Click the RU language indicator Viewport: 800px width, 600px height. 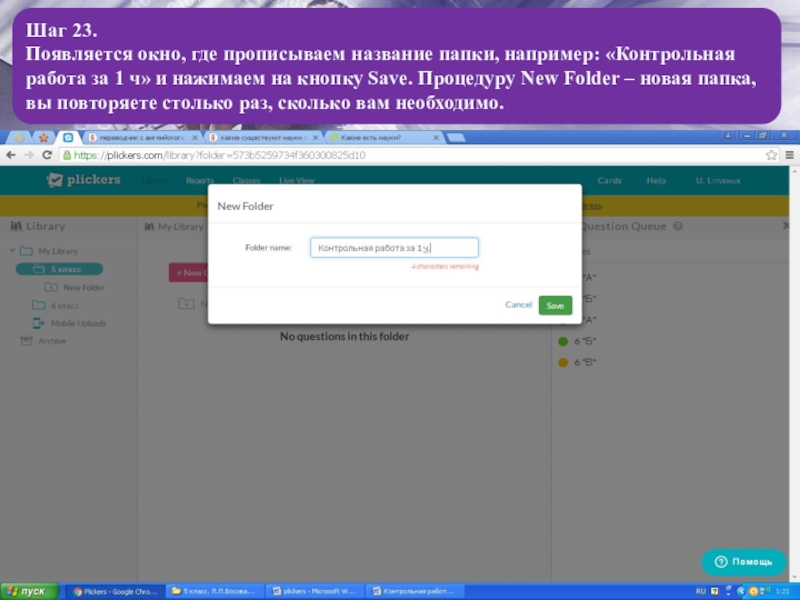coord(701,591)
